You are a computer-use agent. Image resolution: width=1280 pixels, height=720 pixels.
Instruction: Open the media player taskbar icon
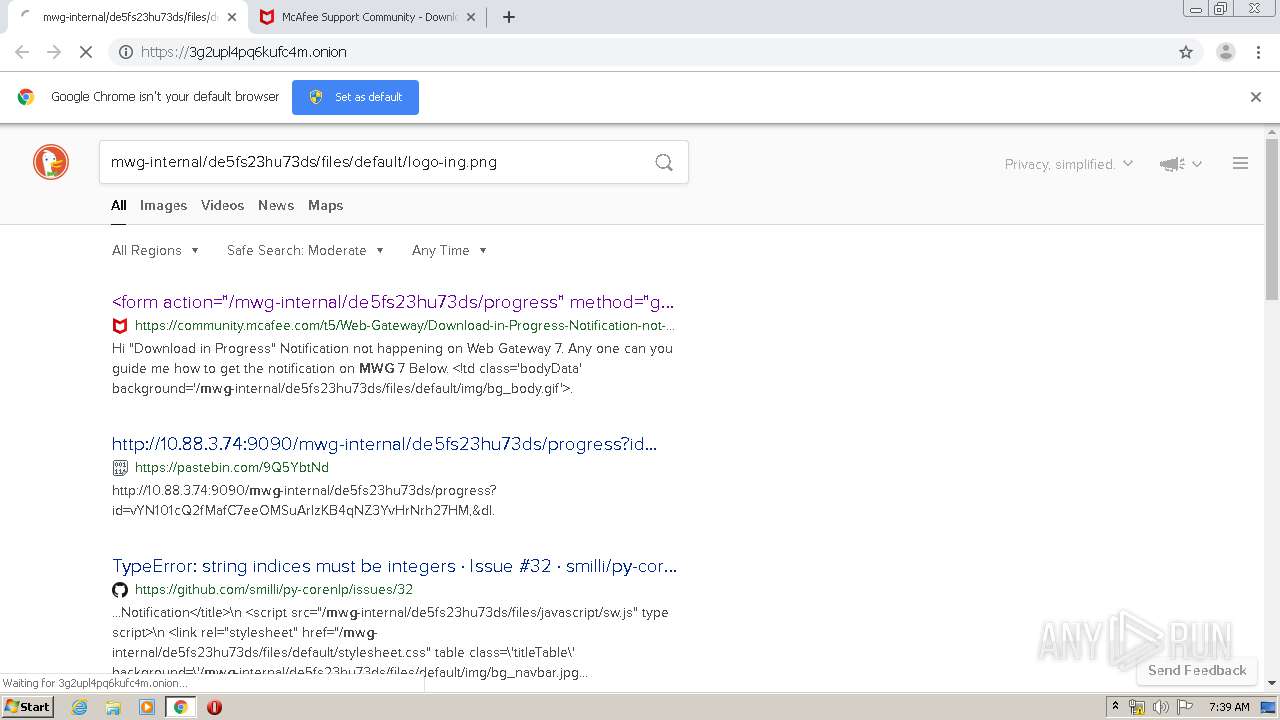point(147,707)
